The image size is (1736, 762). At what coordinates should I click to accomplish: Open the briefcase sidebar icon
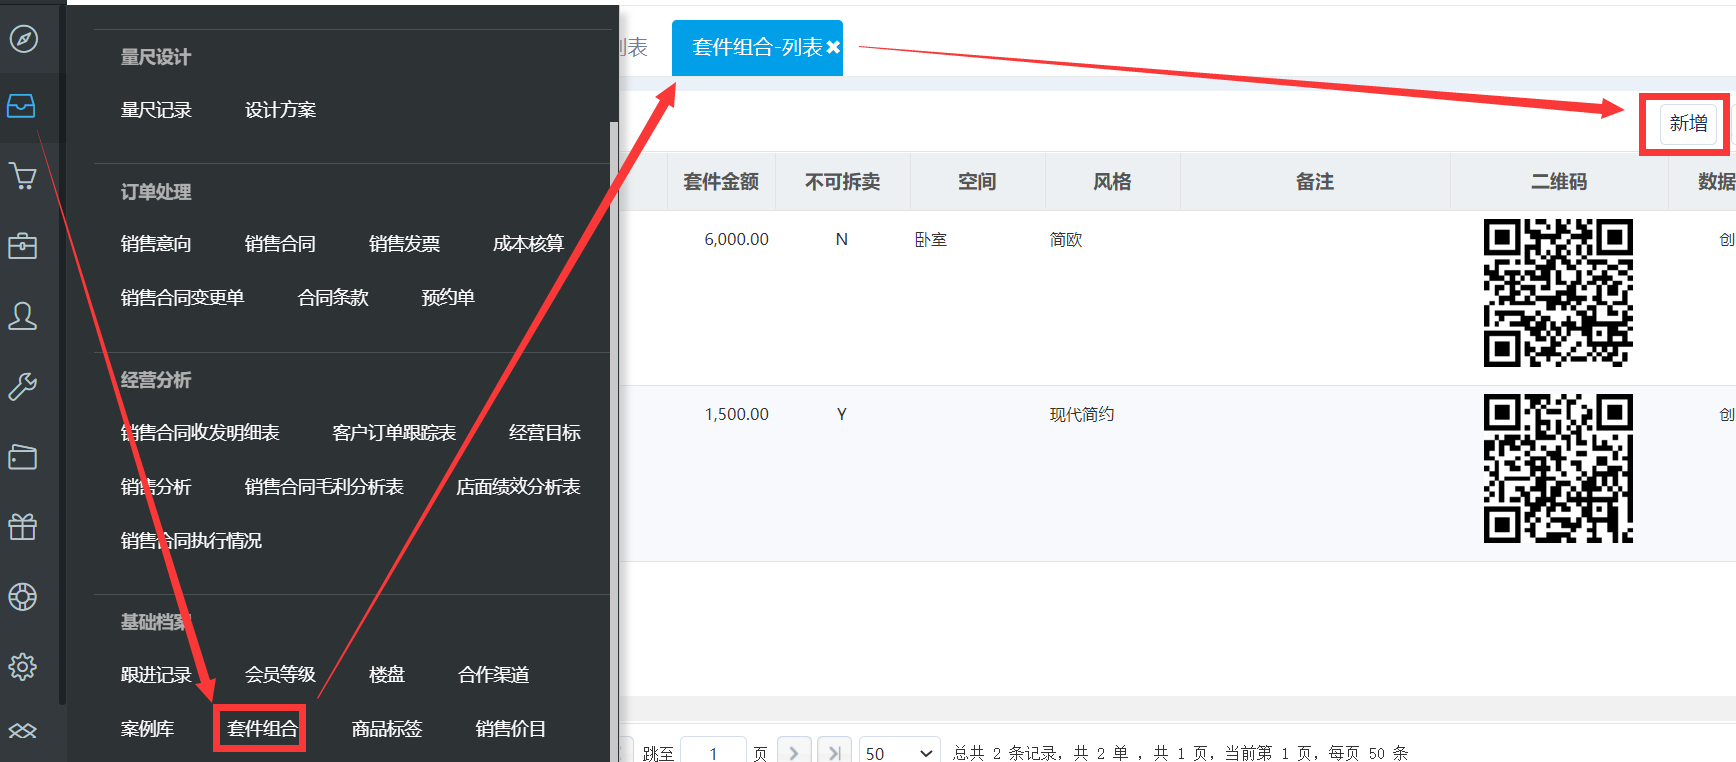click(x=23, y=246)
